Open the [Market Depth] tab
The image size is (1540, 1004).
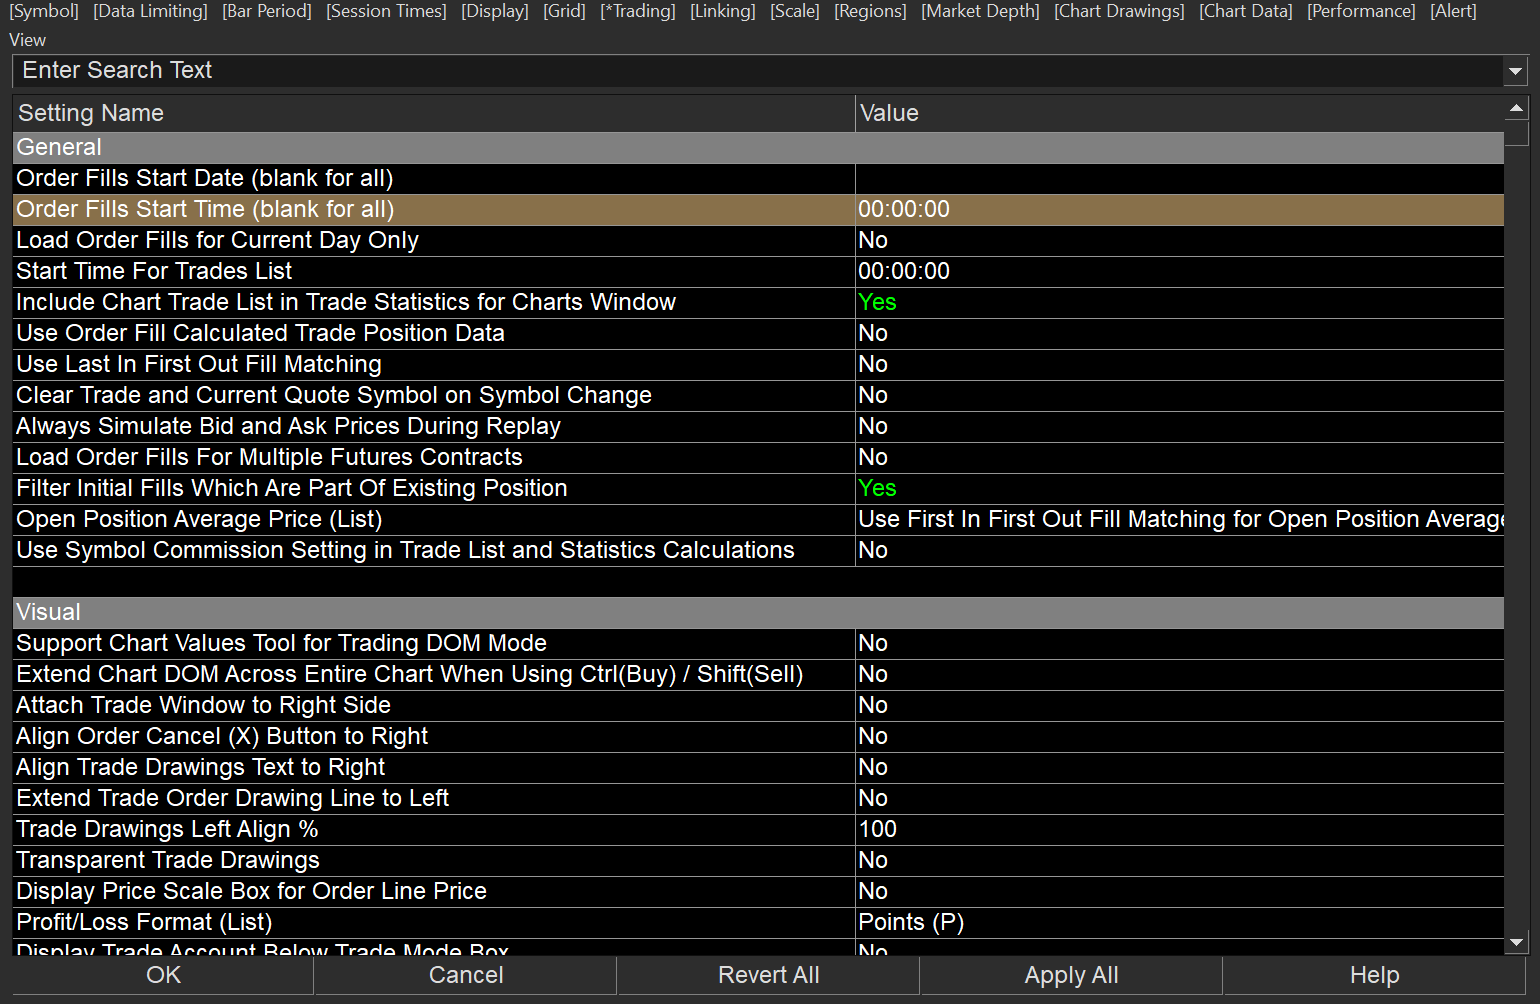981,11
